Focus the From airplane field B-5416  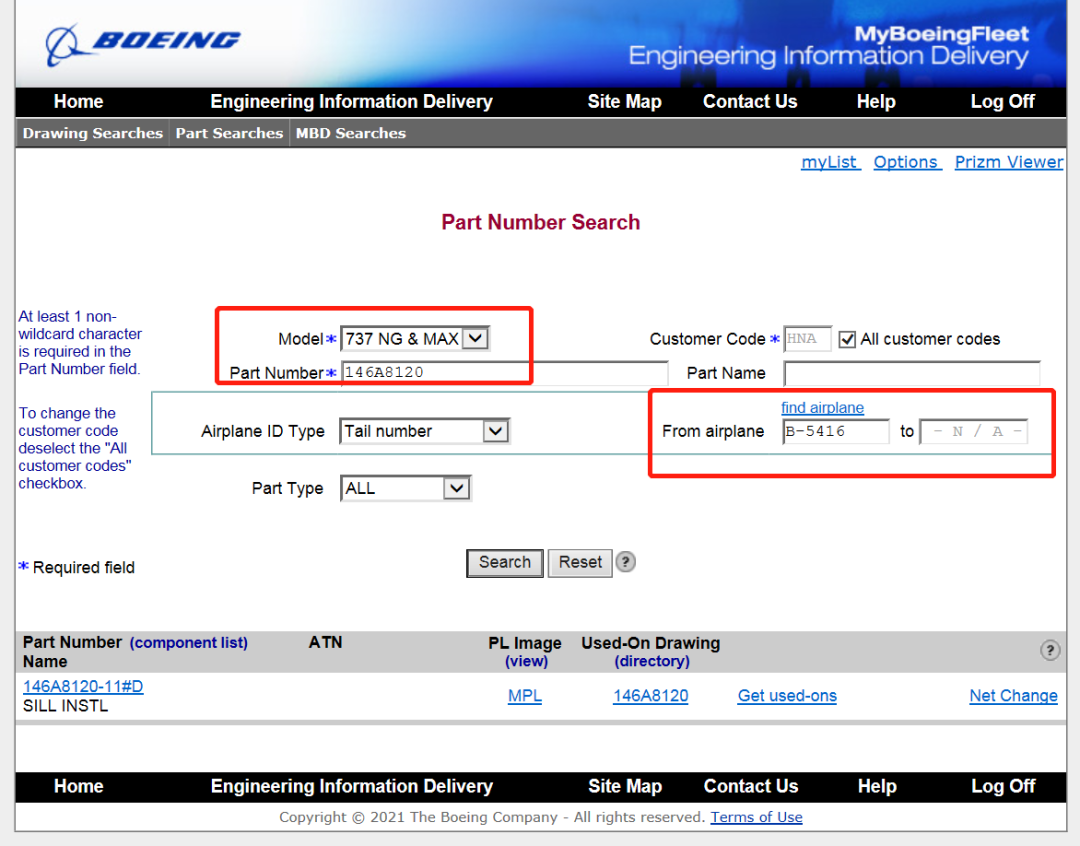click(x=835, y=431)
